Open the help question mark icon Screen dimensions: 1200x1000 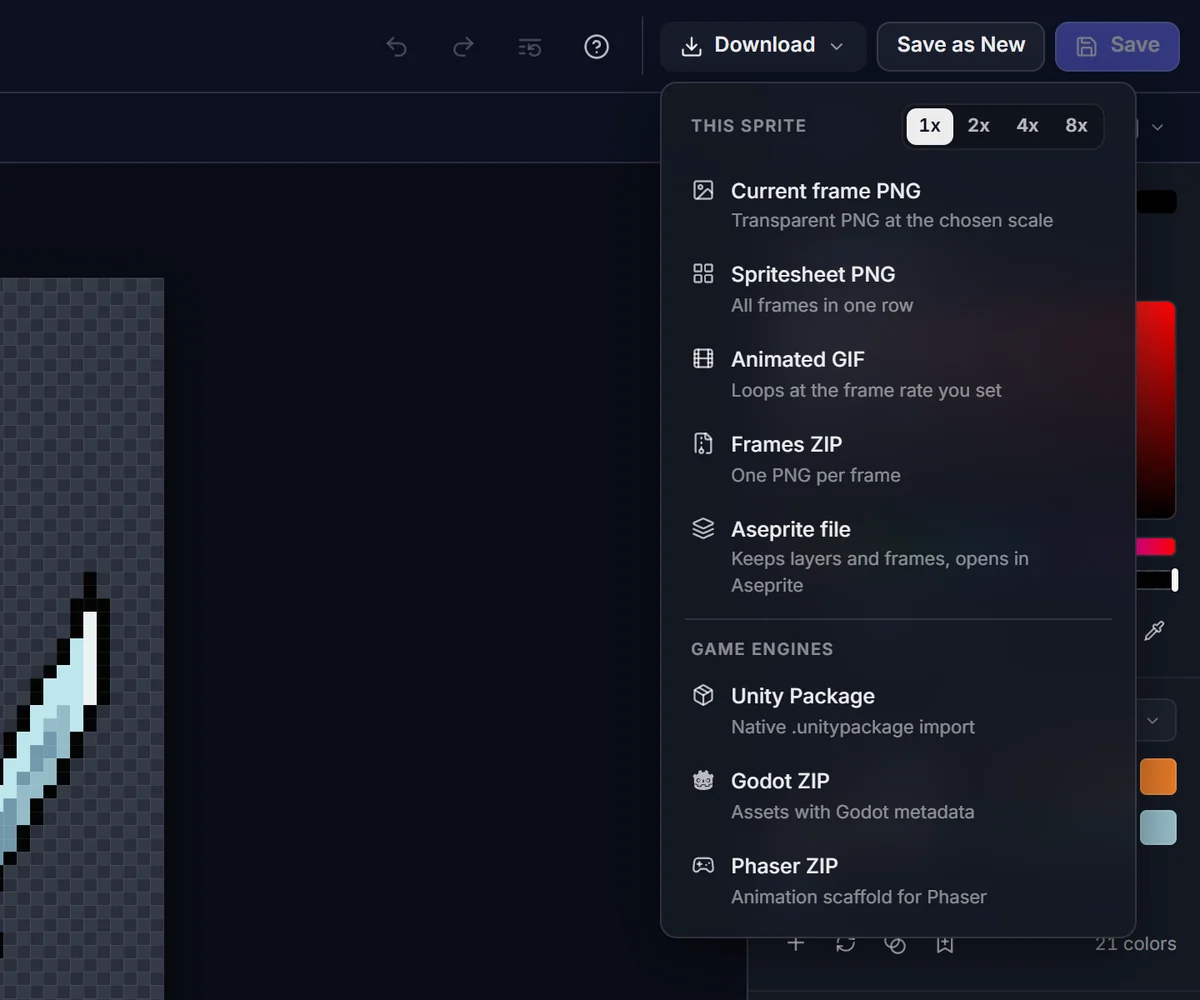click(x=597, y=47)
